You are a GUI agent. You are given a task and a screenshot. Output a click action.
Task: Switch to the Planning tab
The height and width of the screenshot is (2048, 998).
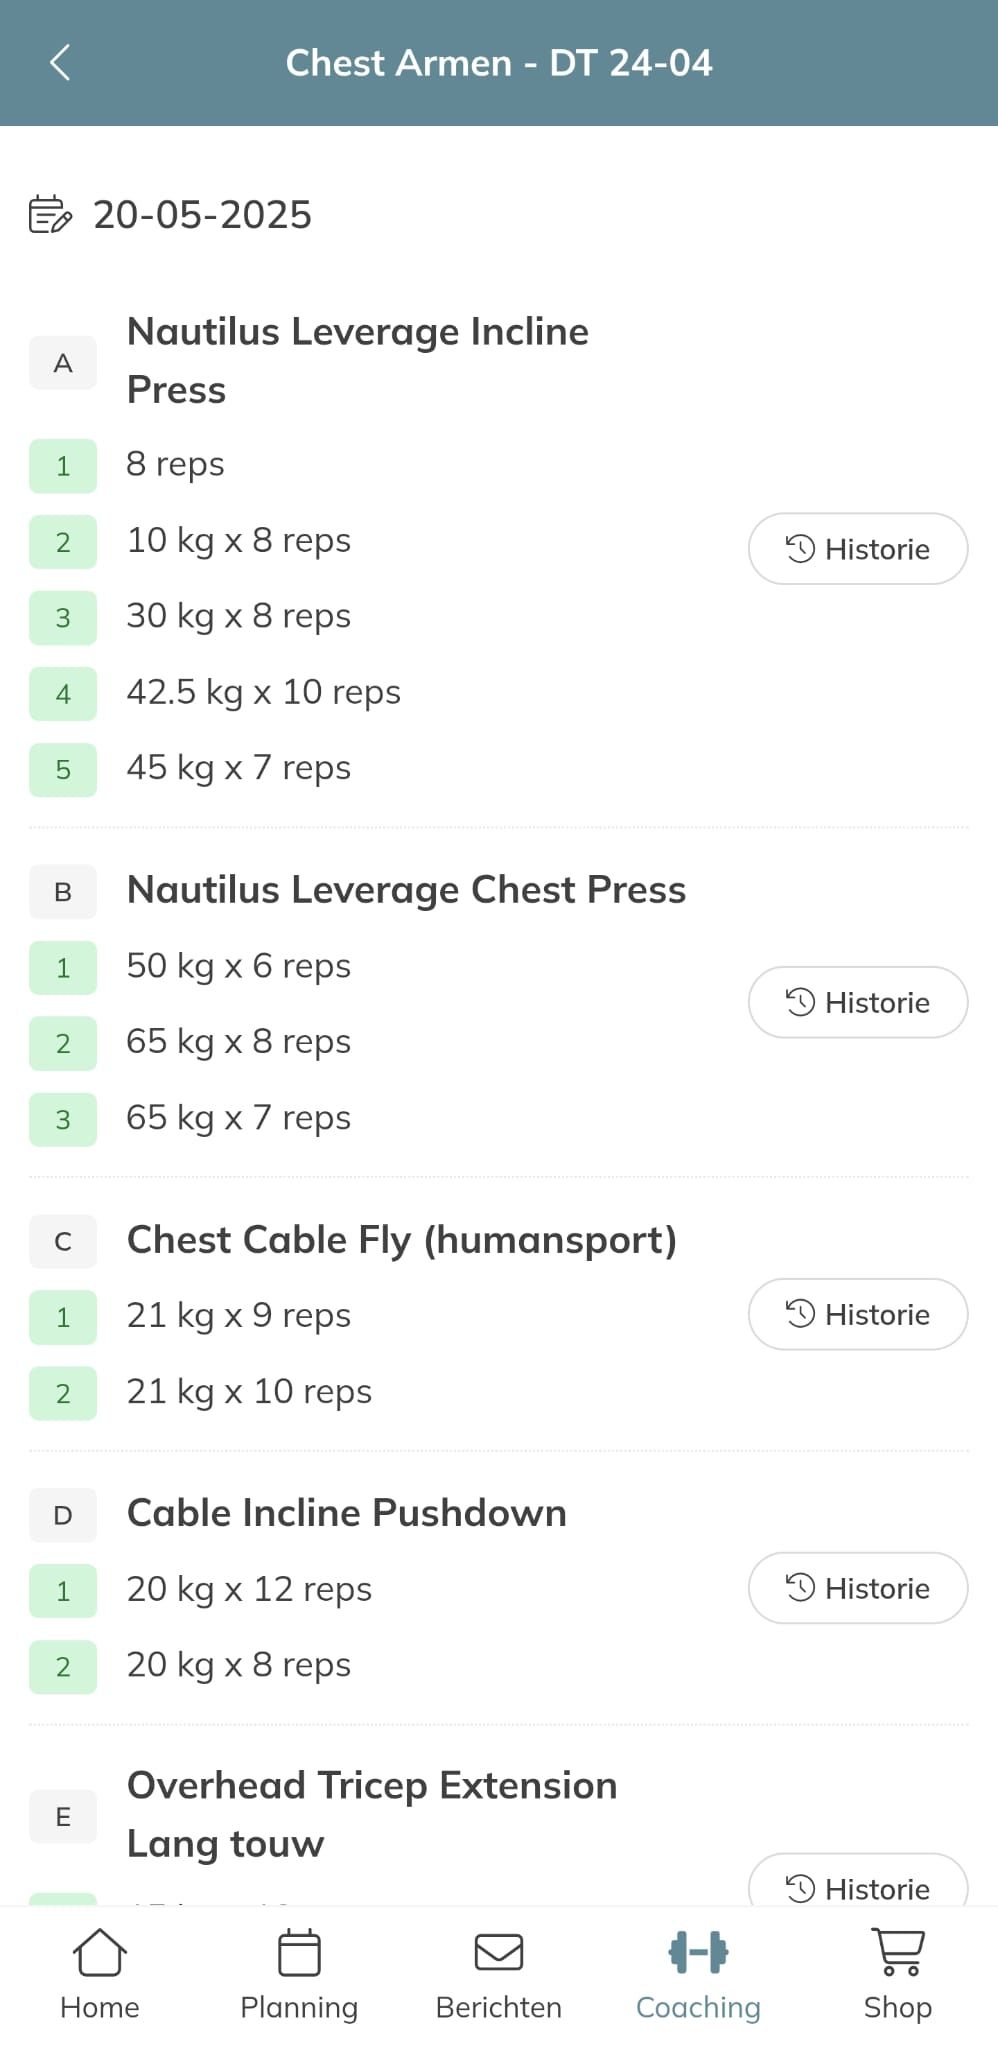point(299,1975)
